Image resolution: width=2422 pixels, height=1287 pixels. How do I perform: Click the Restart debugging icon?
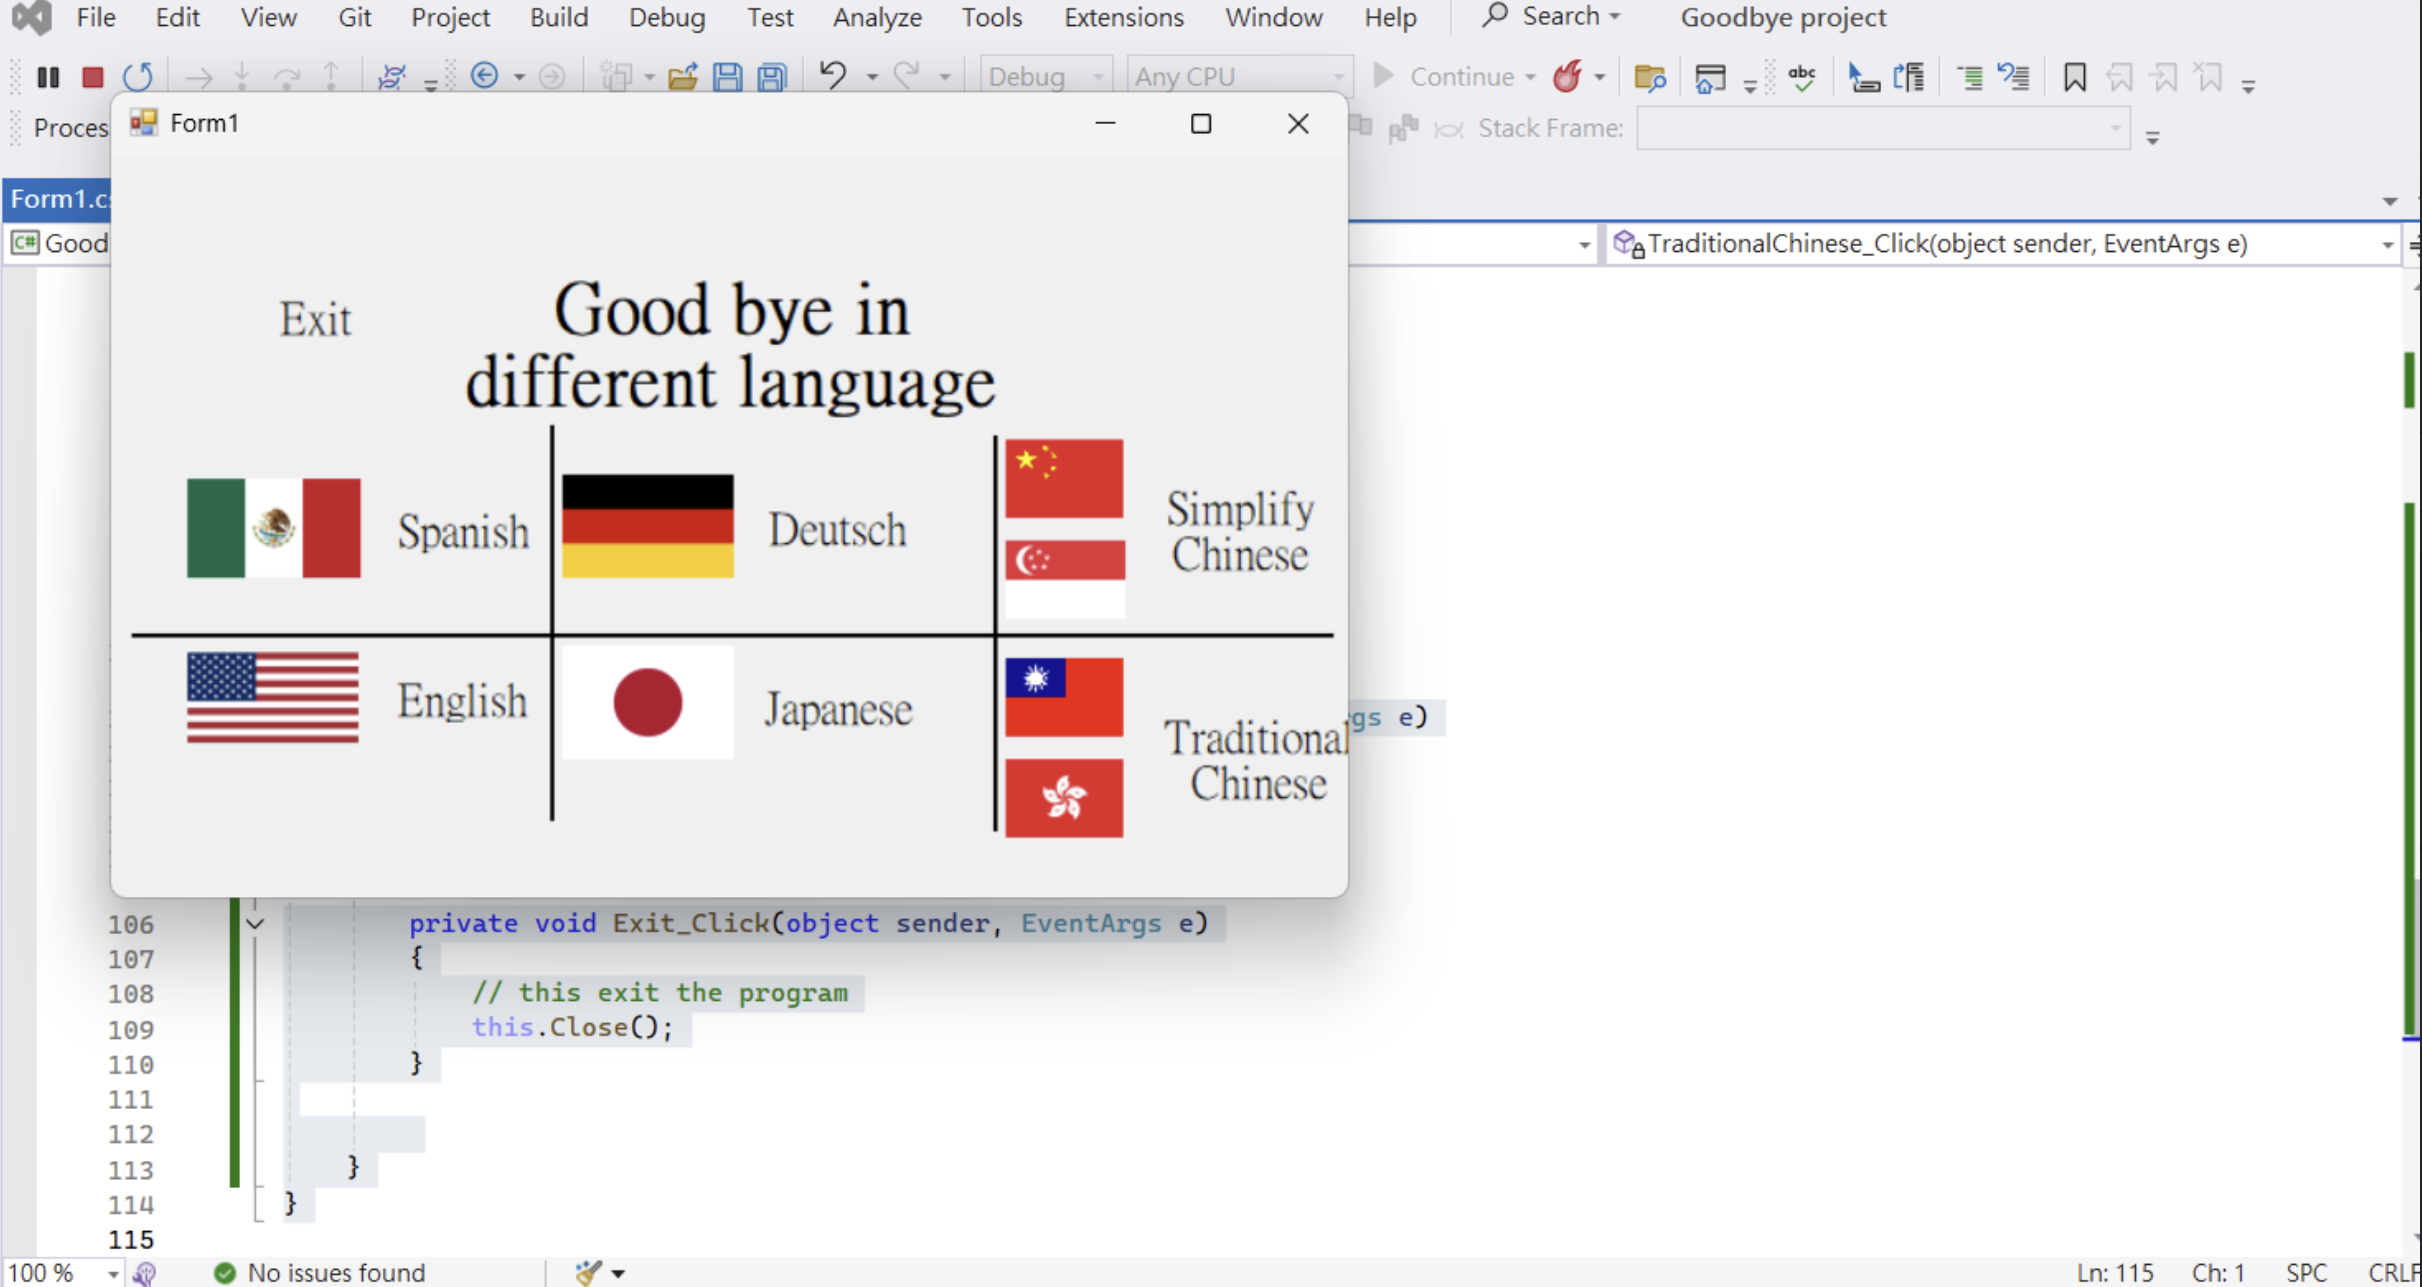point(138,77)
